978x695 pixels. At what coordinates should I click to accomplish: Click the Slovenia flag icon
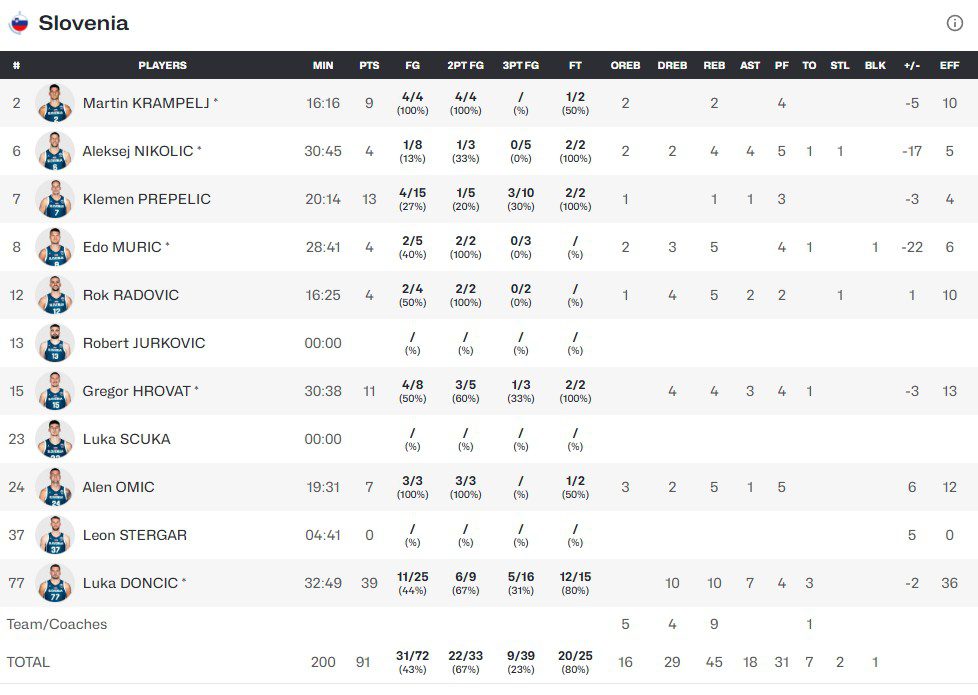pyautogui.click(x=19, y=23)
